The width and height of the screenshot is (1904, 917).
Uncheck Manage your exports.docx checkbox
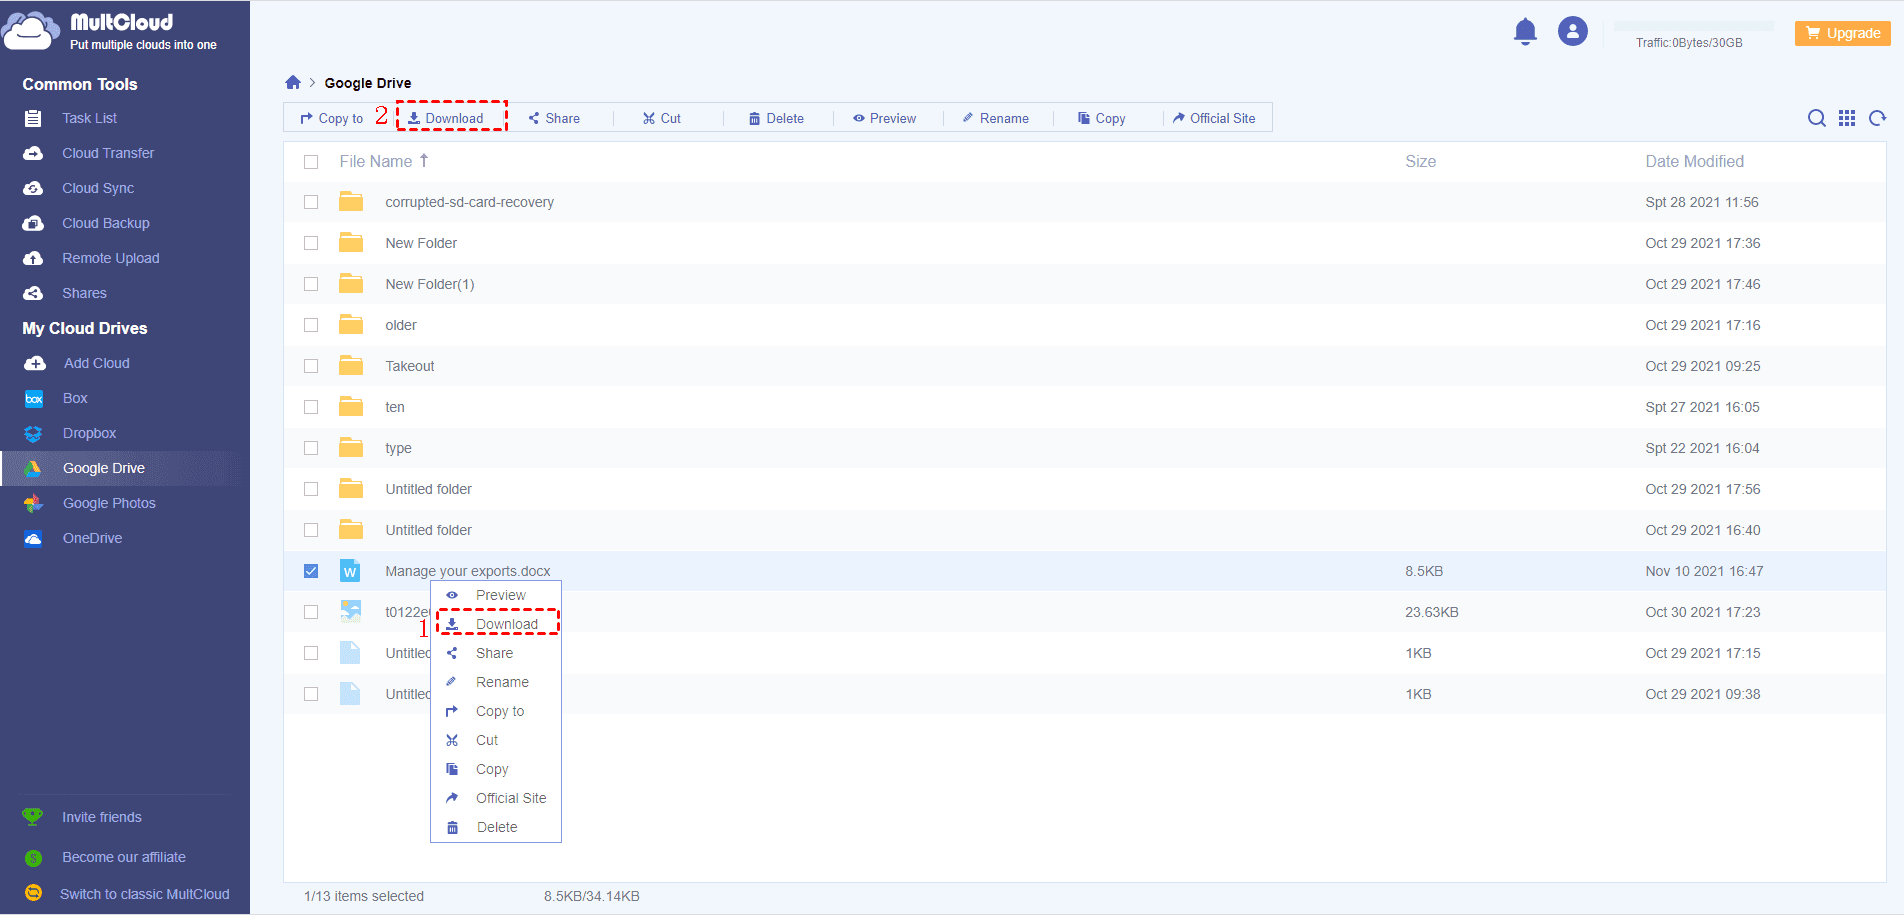point(311,571)
